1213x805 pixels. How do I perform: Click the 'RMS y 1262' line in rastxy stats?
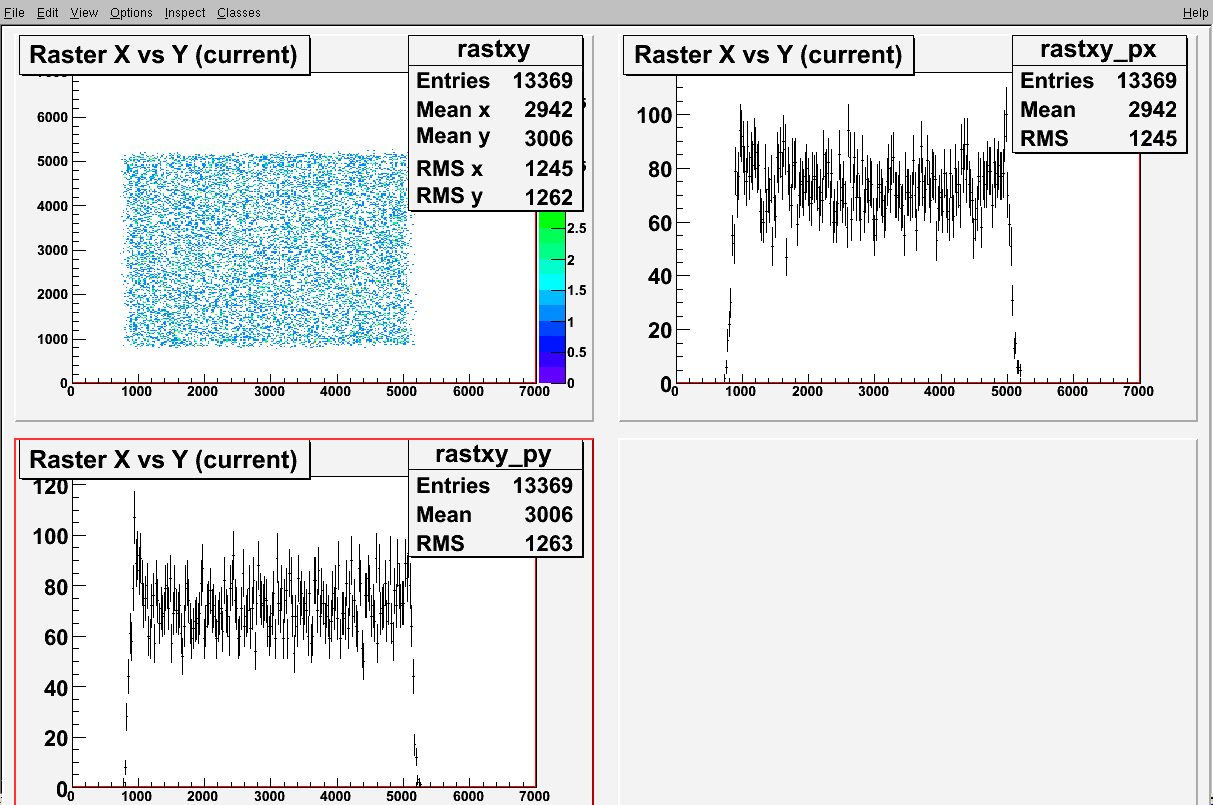pos(495,196)
